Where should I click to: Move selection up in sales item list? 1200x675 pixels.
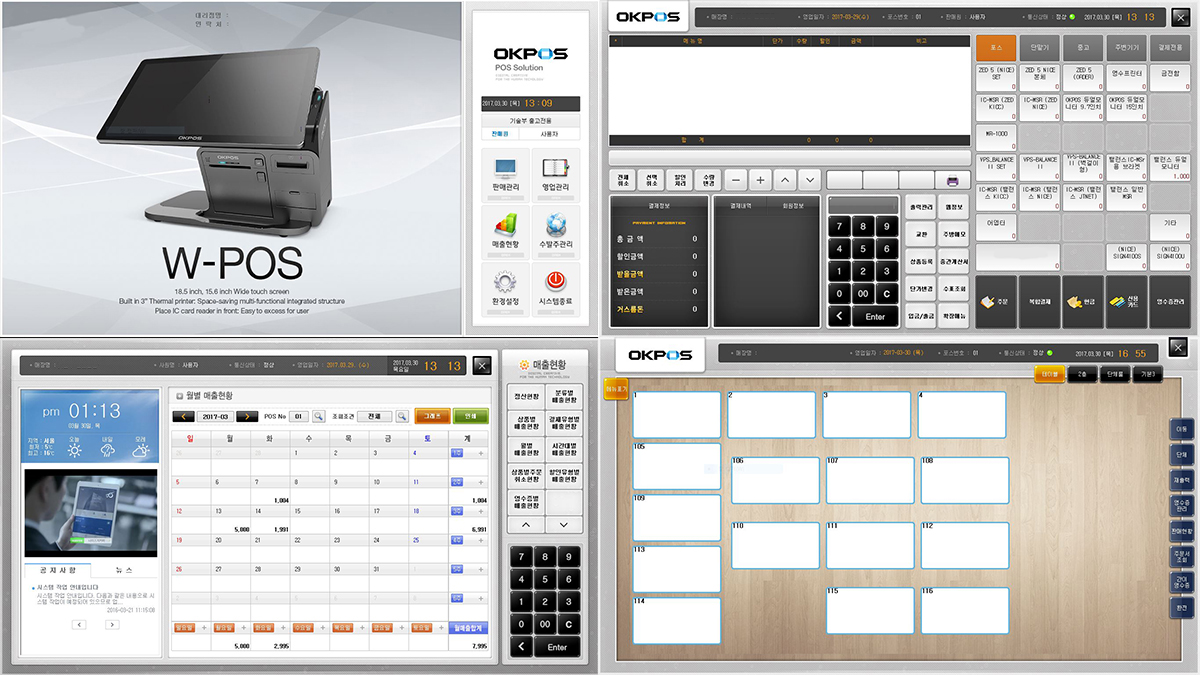tap(785, 180)
